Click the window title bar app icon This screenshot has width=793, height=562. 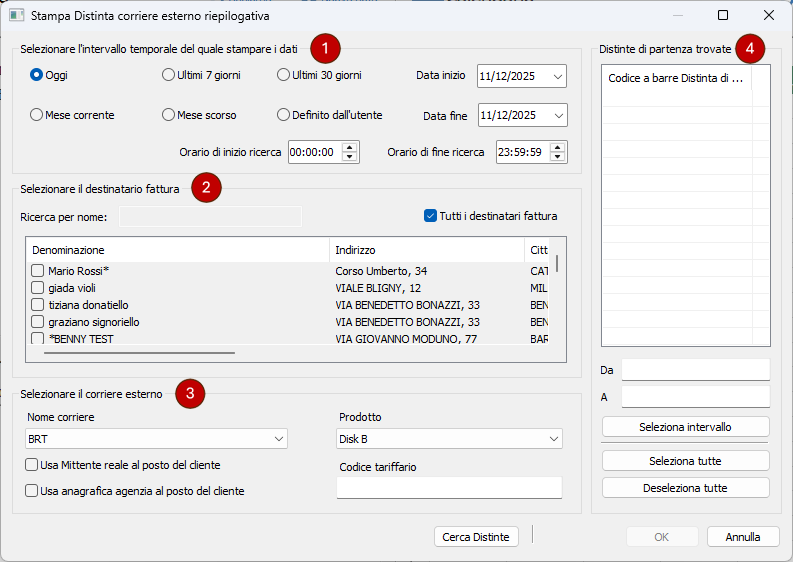16,16
